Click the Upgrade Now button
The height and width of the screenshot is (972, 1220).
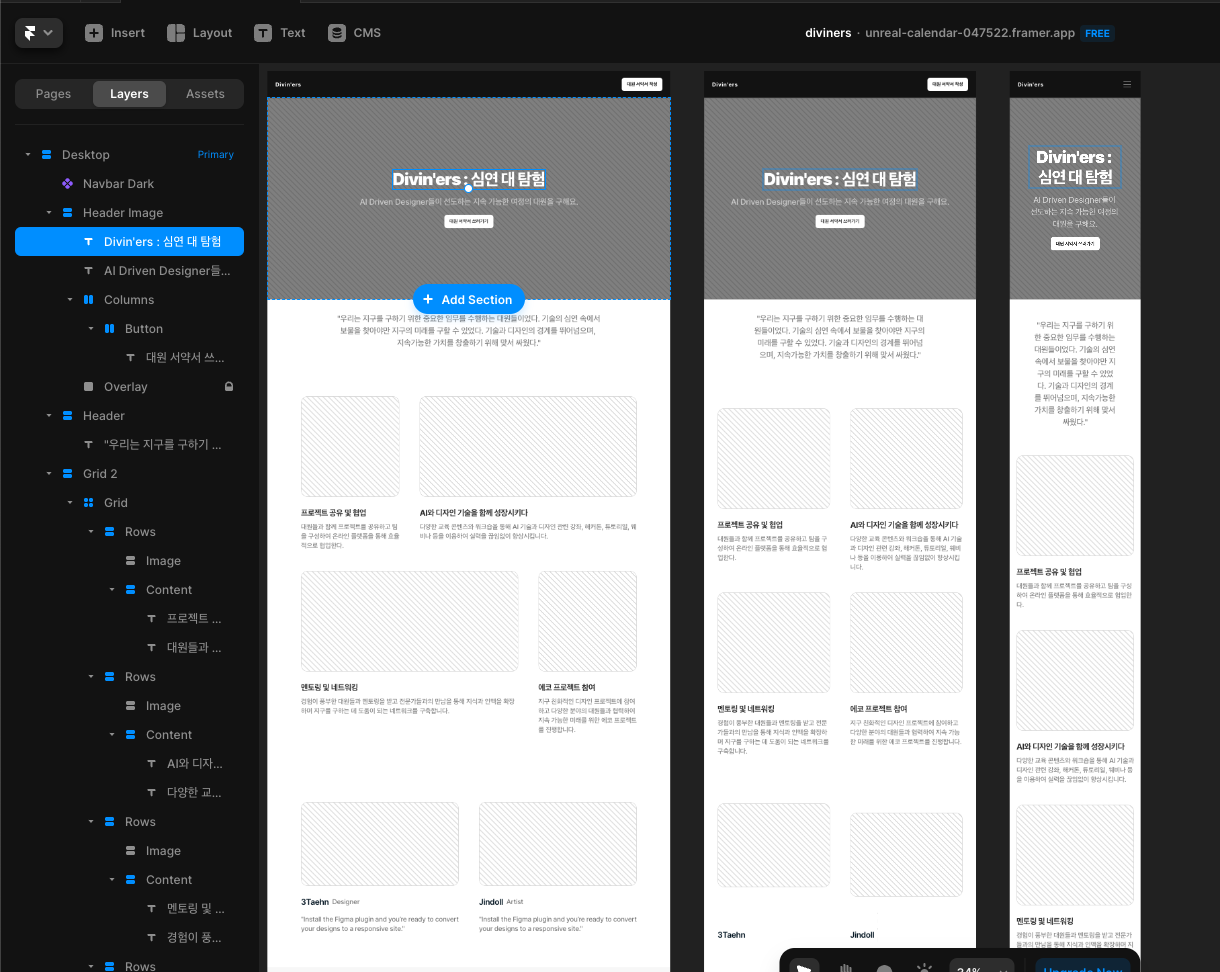point(1083,968)
